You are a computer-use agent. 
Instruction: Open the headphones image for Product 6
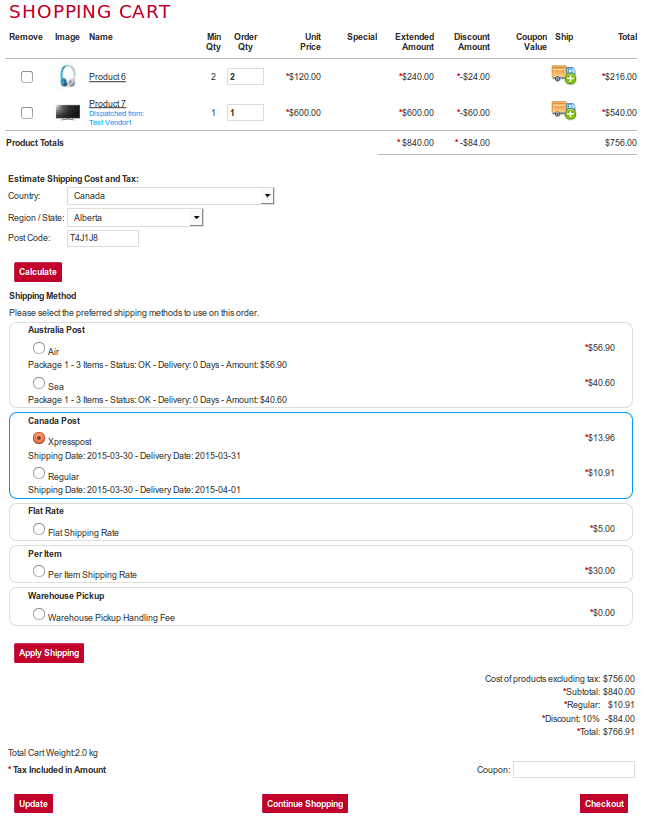[65, 74]
